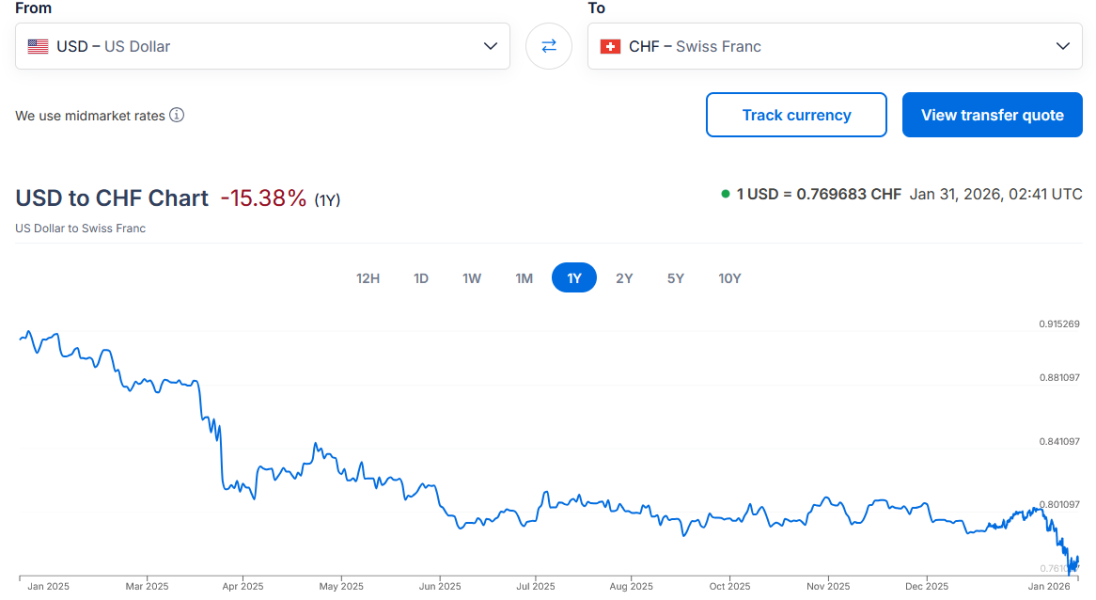Select the active 1Y range tab

(574, 278)
